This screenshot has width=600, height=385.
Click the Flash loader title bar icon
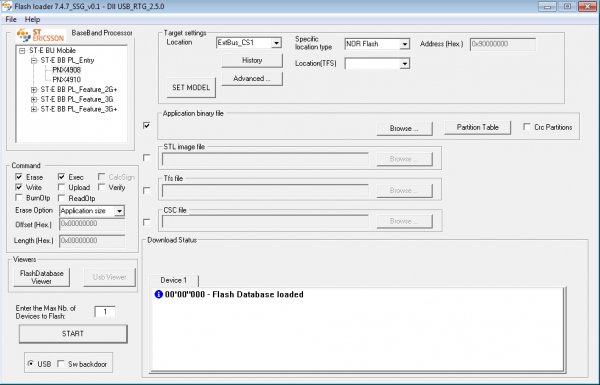tap(7, 7)
